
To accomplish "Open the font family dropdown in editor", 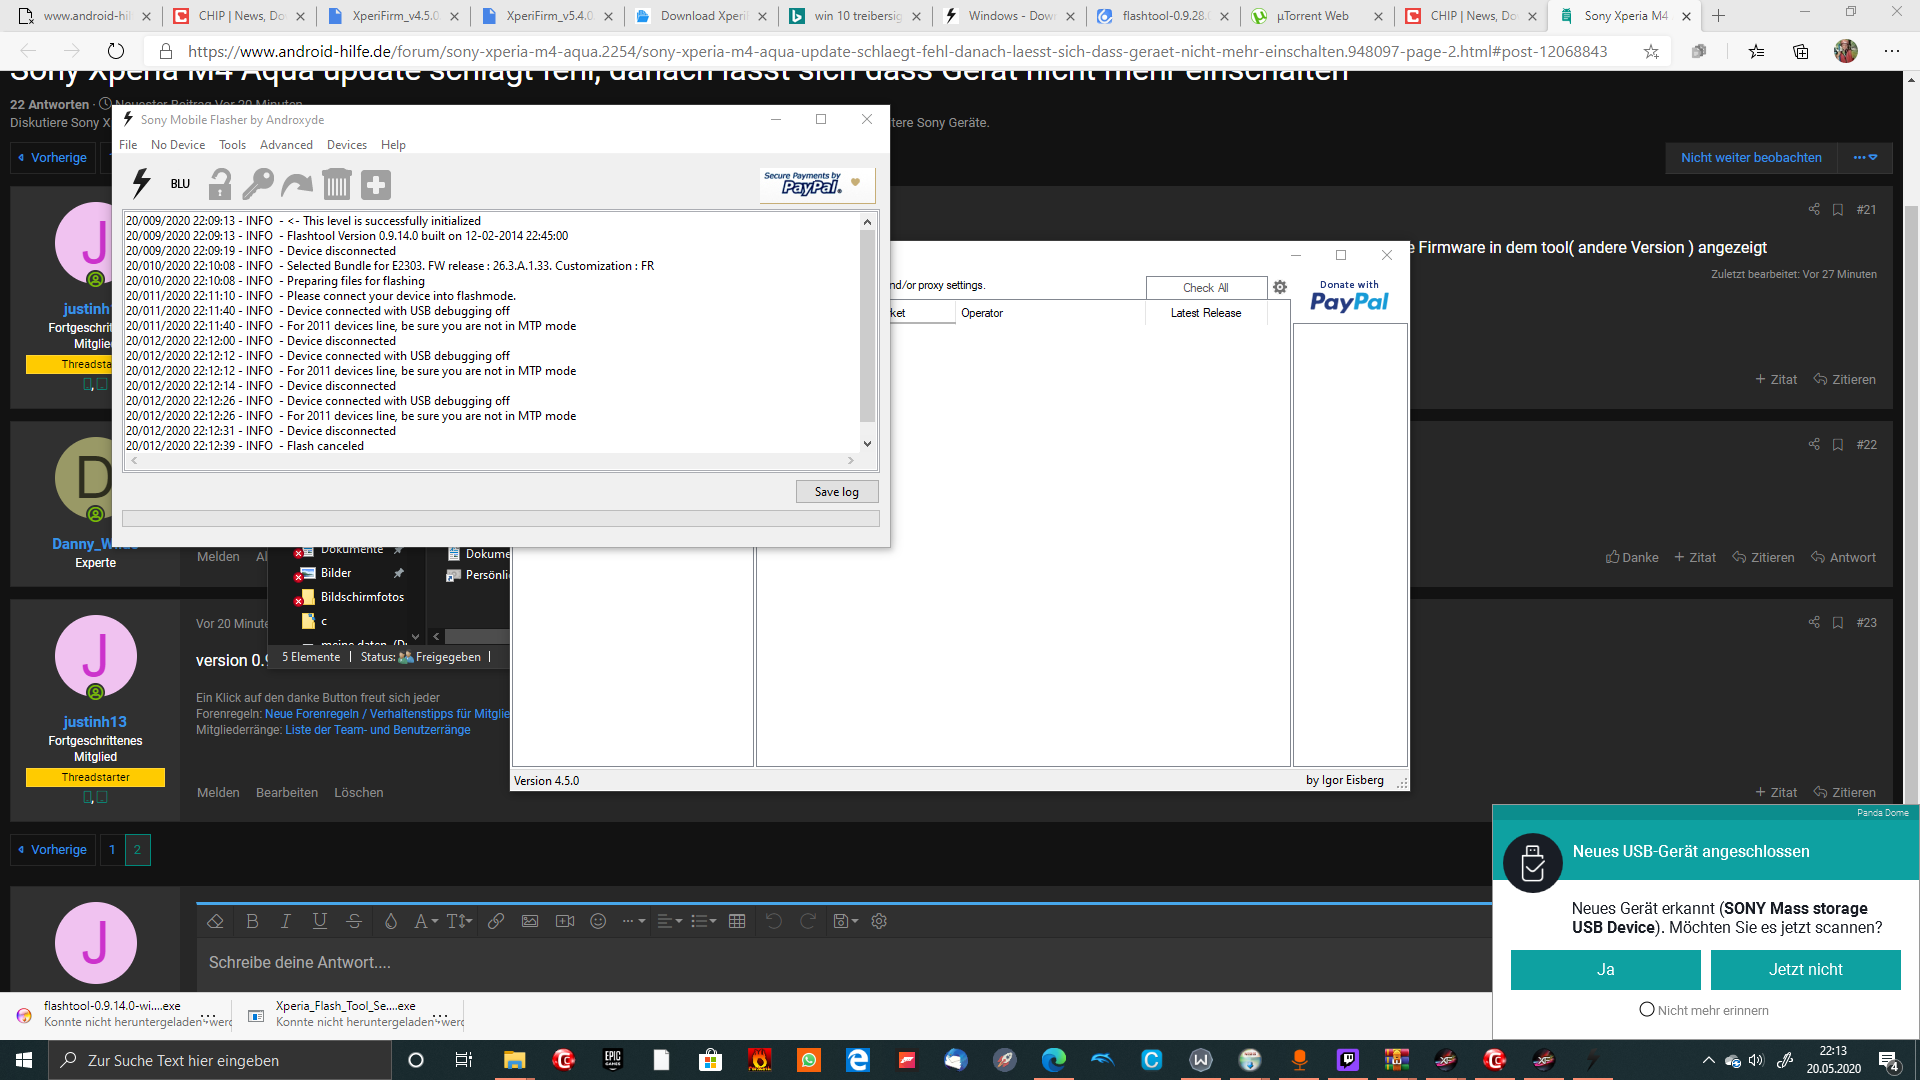I will click(426, 922).
